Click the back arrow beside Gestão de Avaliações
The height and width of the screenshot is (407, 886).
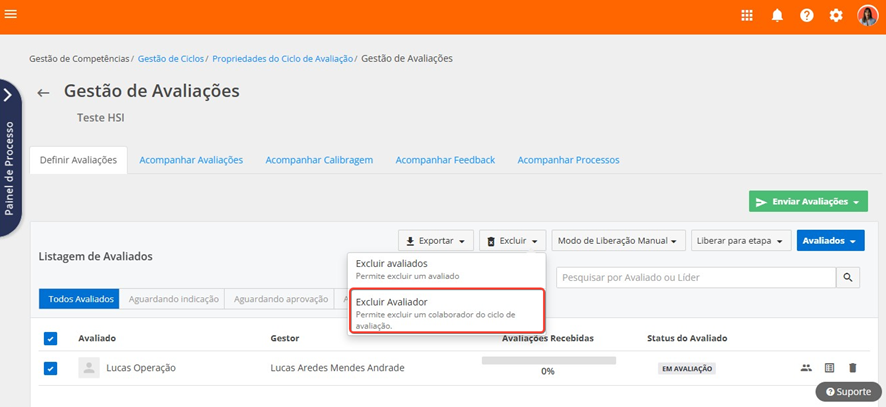[x=43, y=93]
